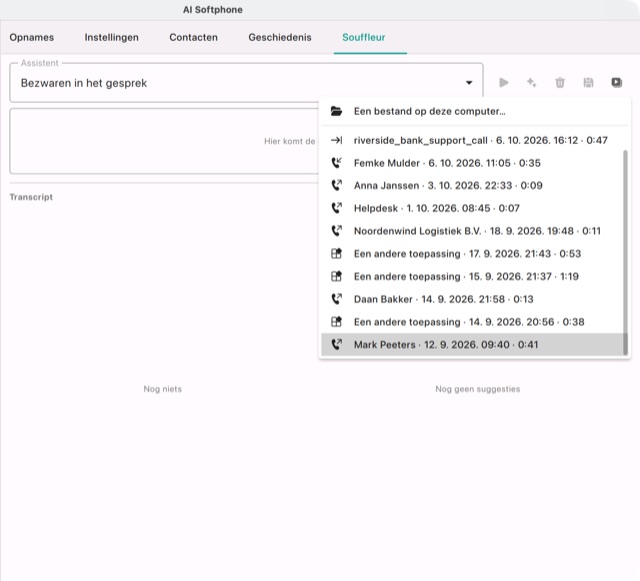Click the sparkle AI suggestions icon

(531, 82)
